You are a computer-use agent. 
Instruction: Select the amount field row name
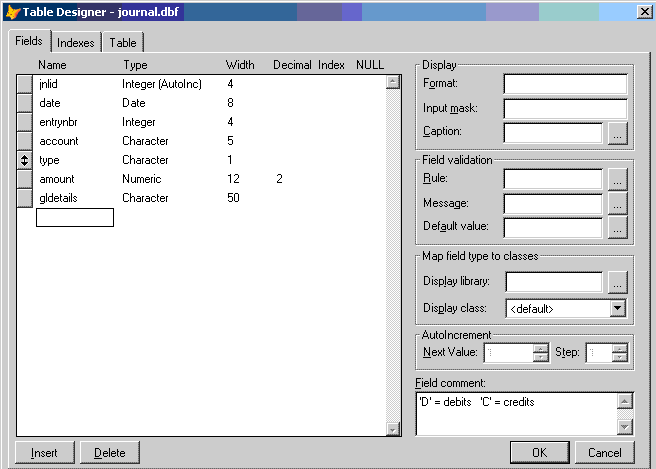[x=57, y=179]
